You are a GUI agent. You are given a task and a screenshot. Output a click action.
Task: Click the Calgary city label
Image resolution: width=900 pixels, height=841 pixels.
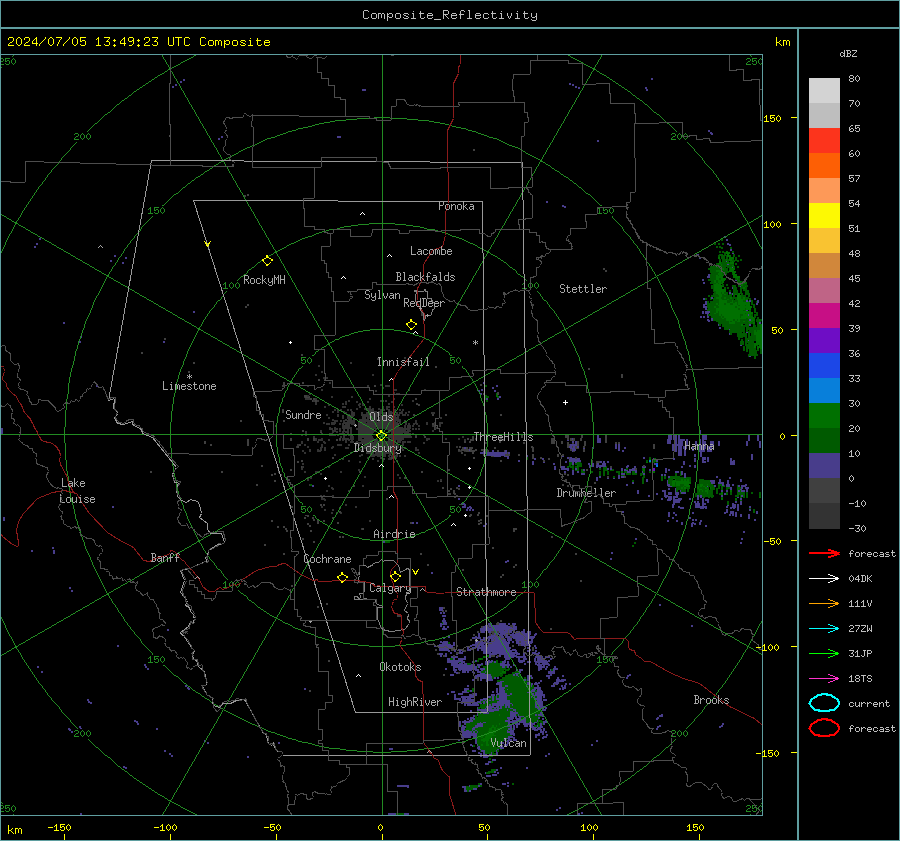(x=390, y=588)
